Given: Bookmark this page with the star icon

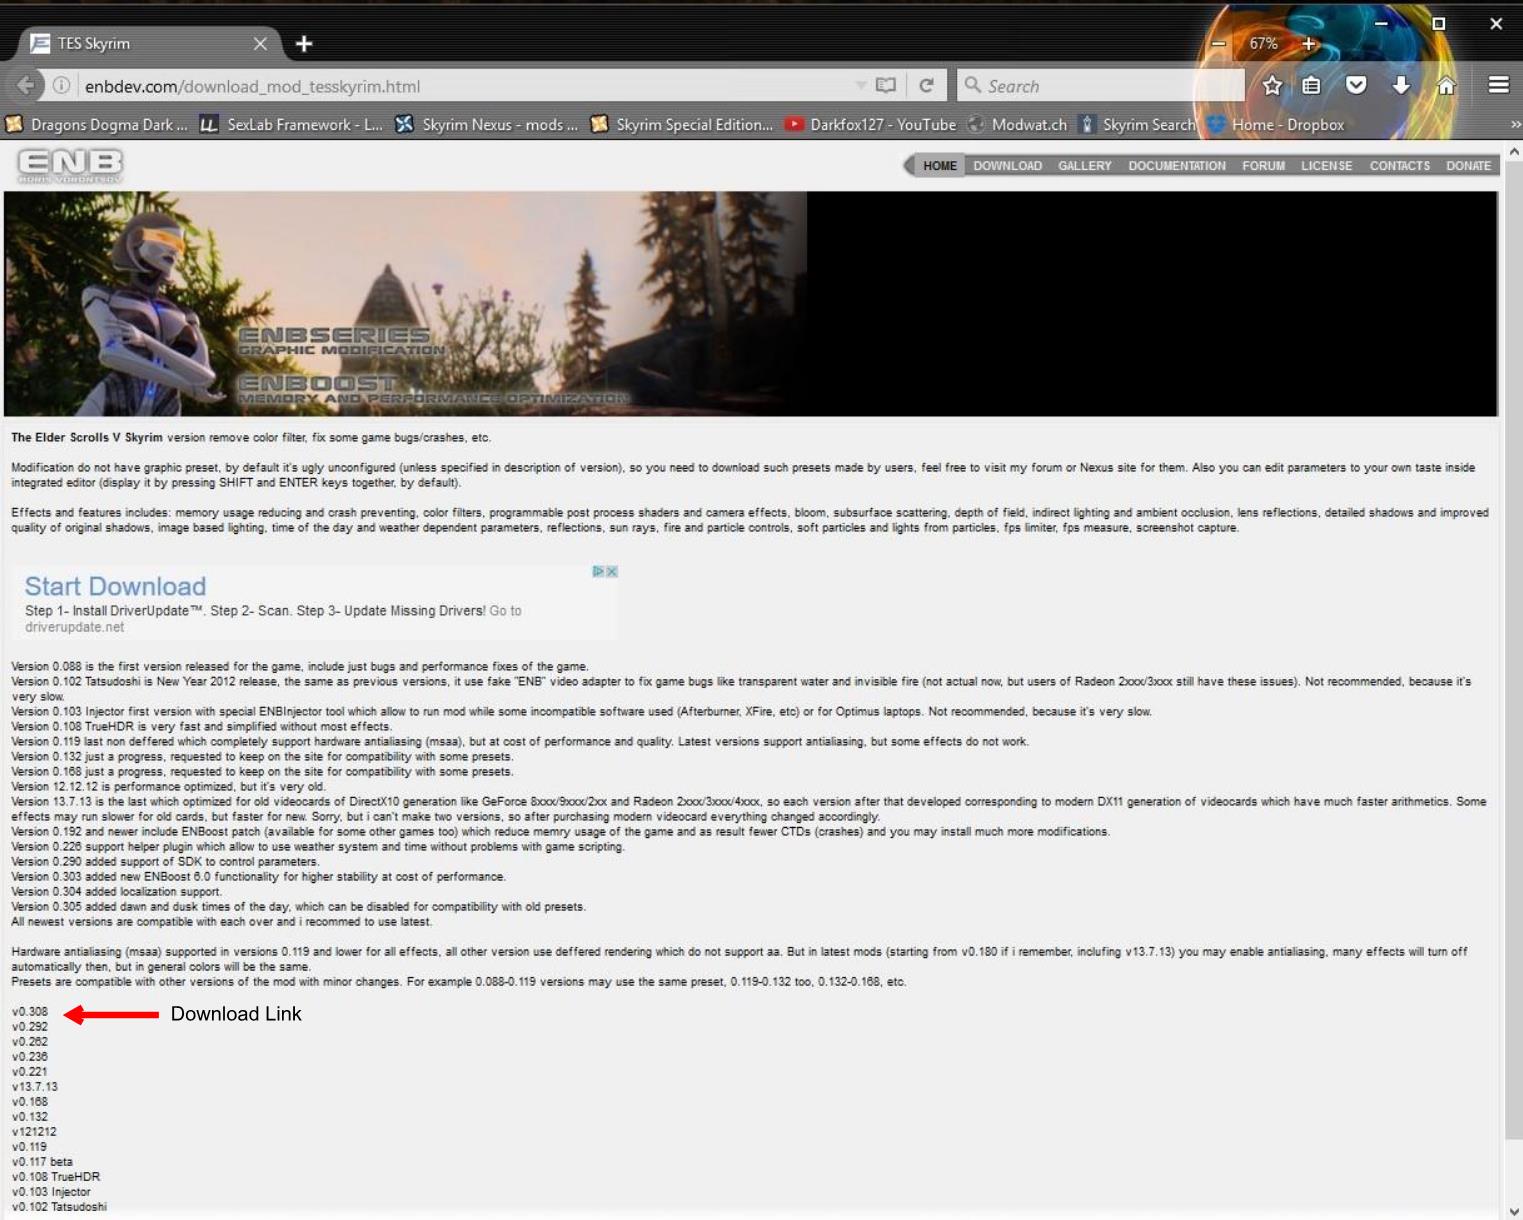Looking at the screenshot, I should coord(1272,86).
